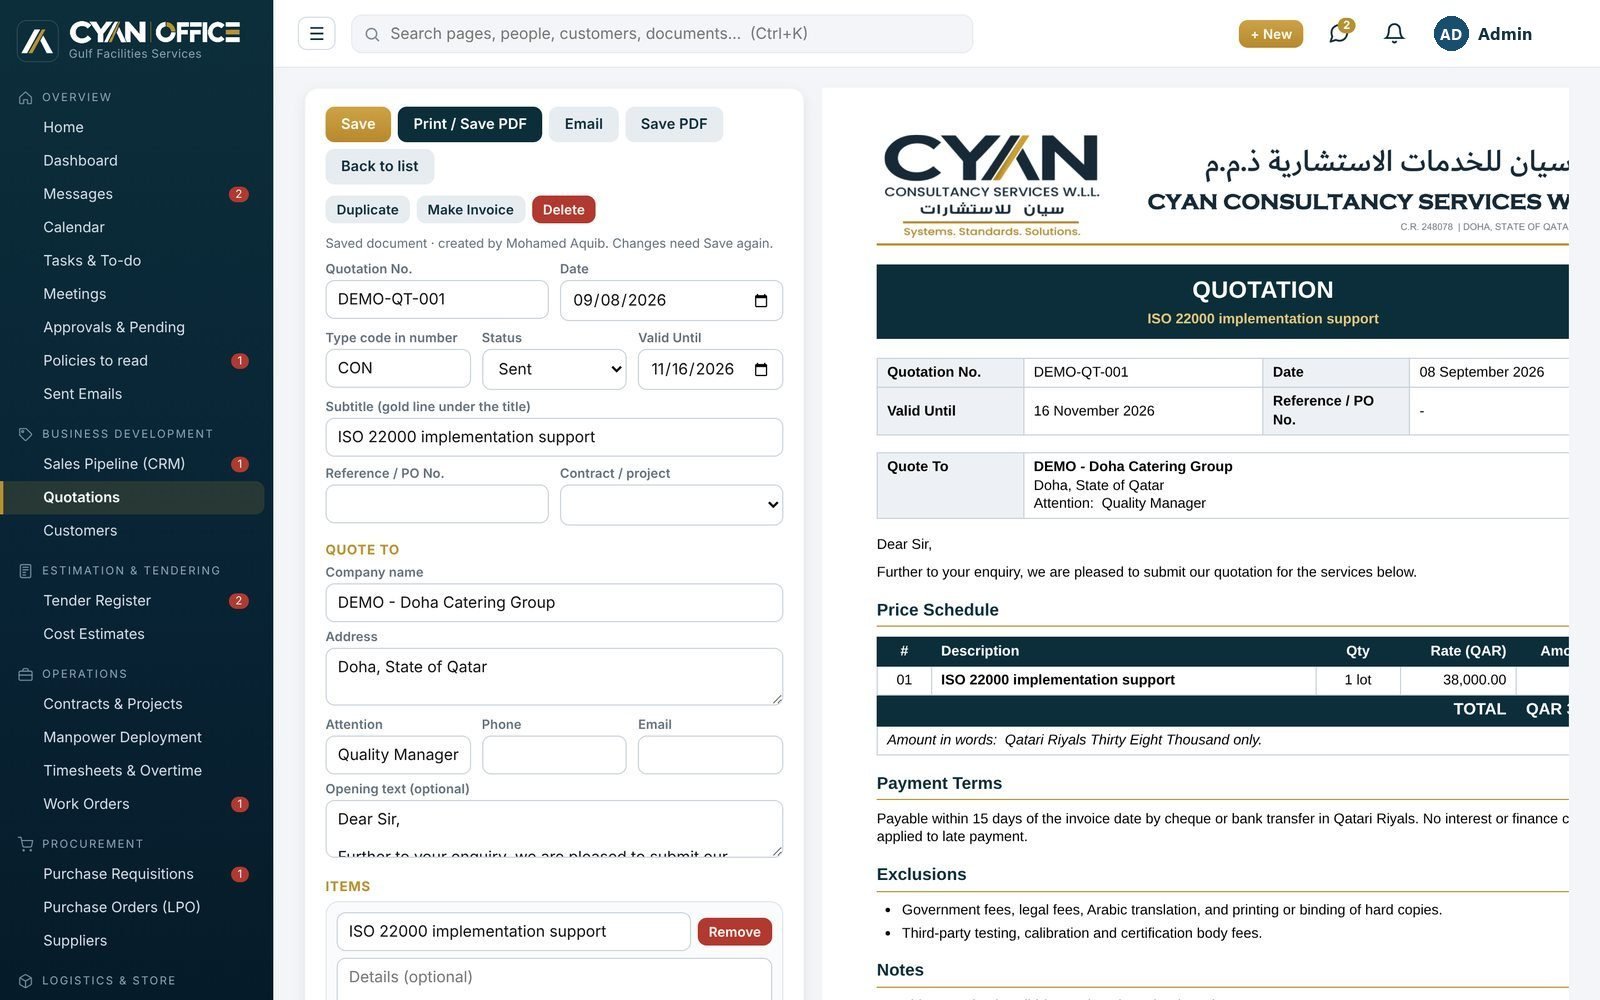Click the Email button
Viewport: 1600px width, 1000px height.
(583, 124)
